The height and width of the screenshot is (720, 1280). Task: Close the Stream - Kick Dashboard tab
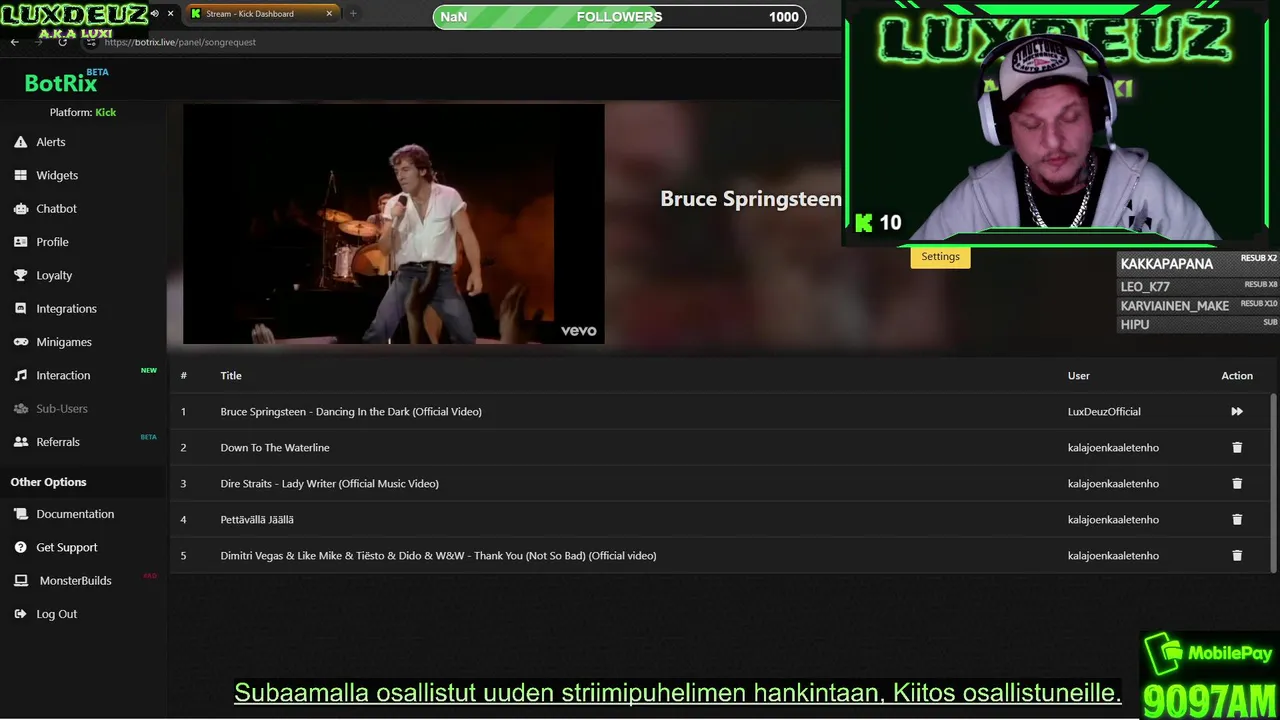tap(329, 14)
